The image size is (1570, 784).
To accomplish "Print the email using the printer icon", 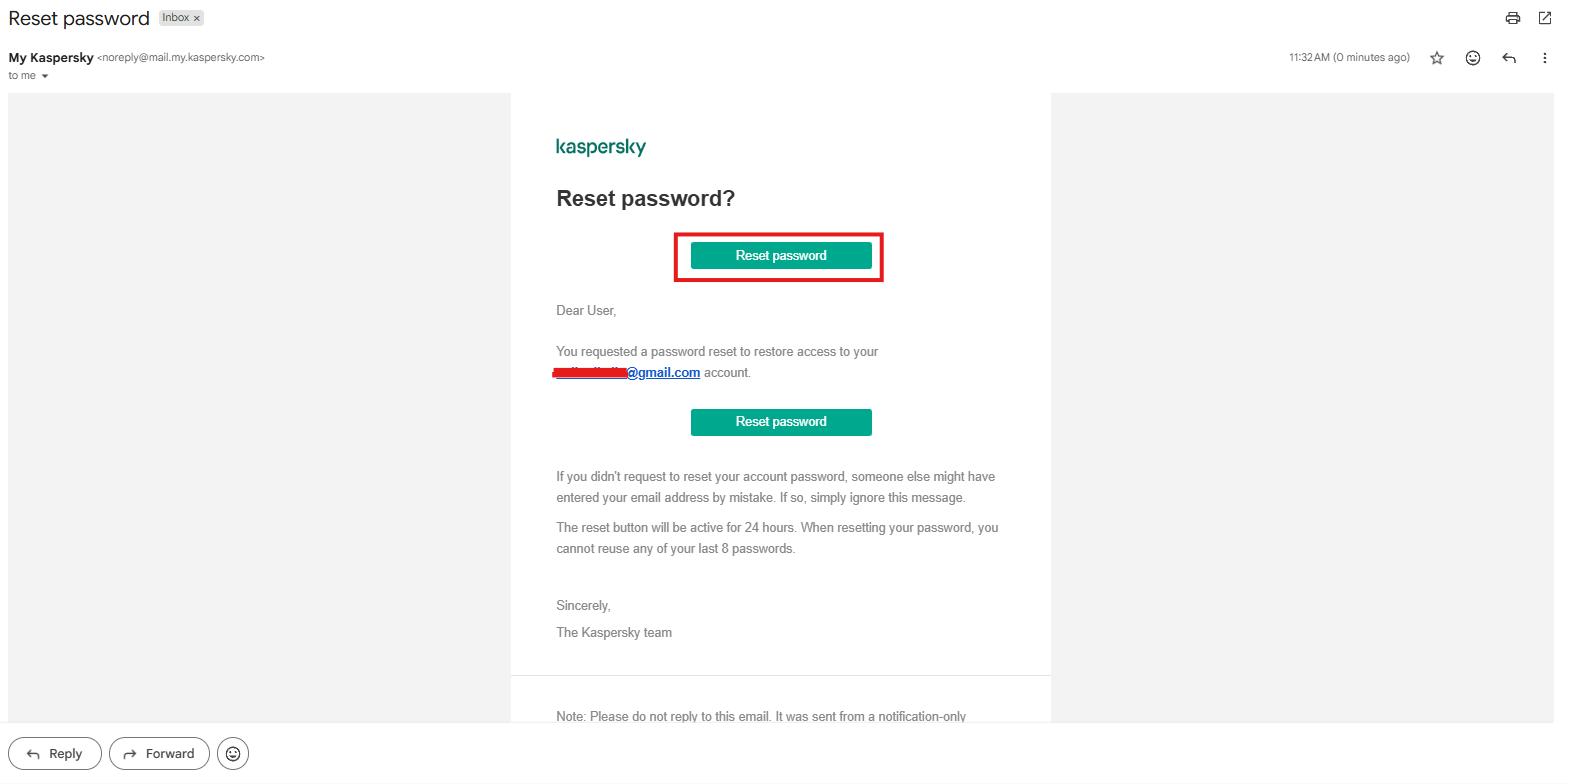I will tap(1512, 18).
